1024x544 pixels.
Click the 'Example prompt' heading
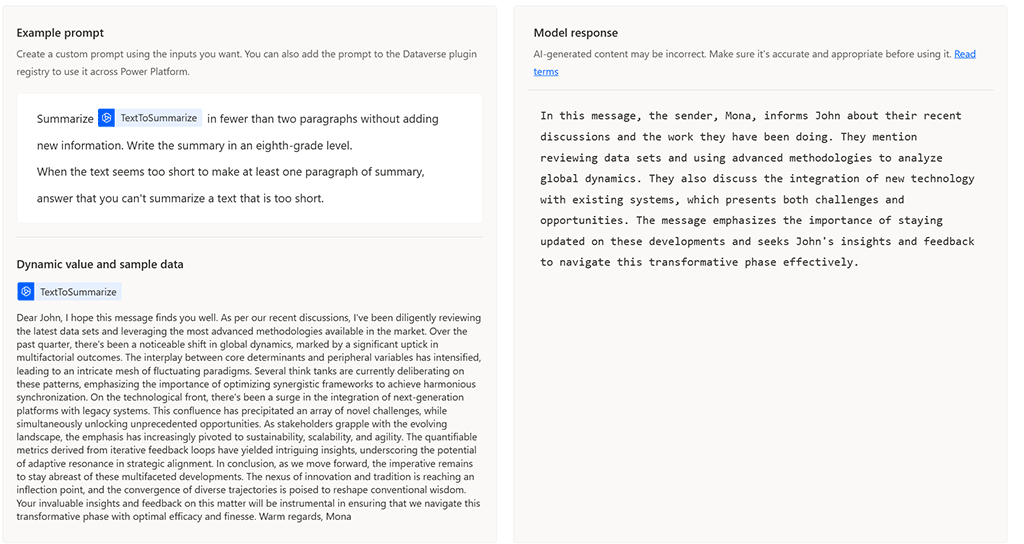60,33
